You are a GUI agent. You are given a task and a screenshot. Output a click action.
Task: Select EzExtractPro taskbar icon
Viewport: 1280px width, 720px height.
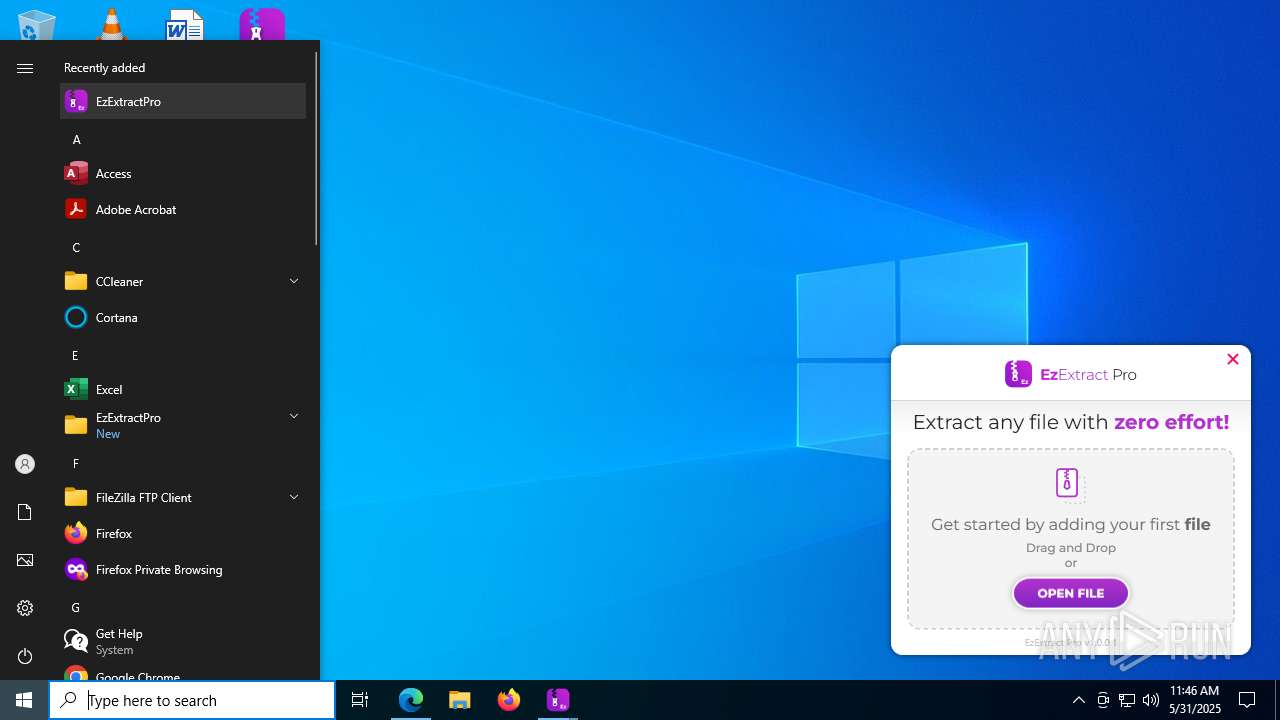click(x=558, y=700)
